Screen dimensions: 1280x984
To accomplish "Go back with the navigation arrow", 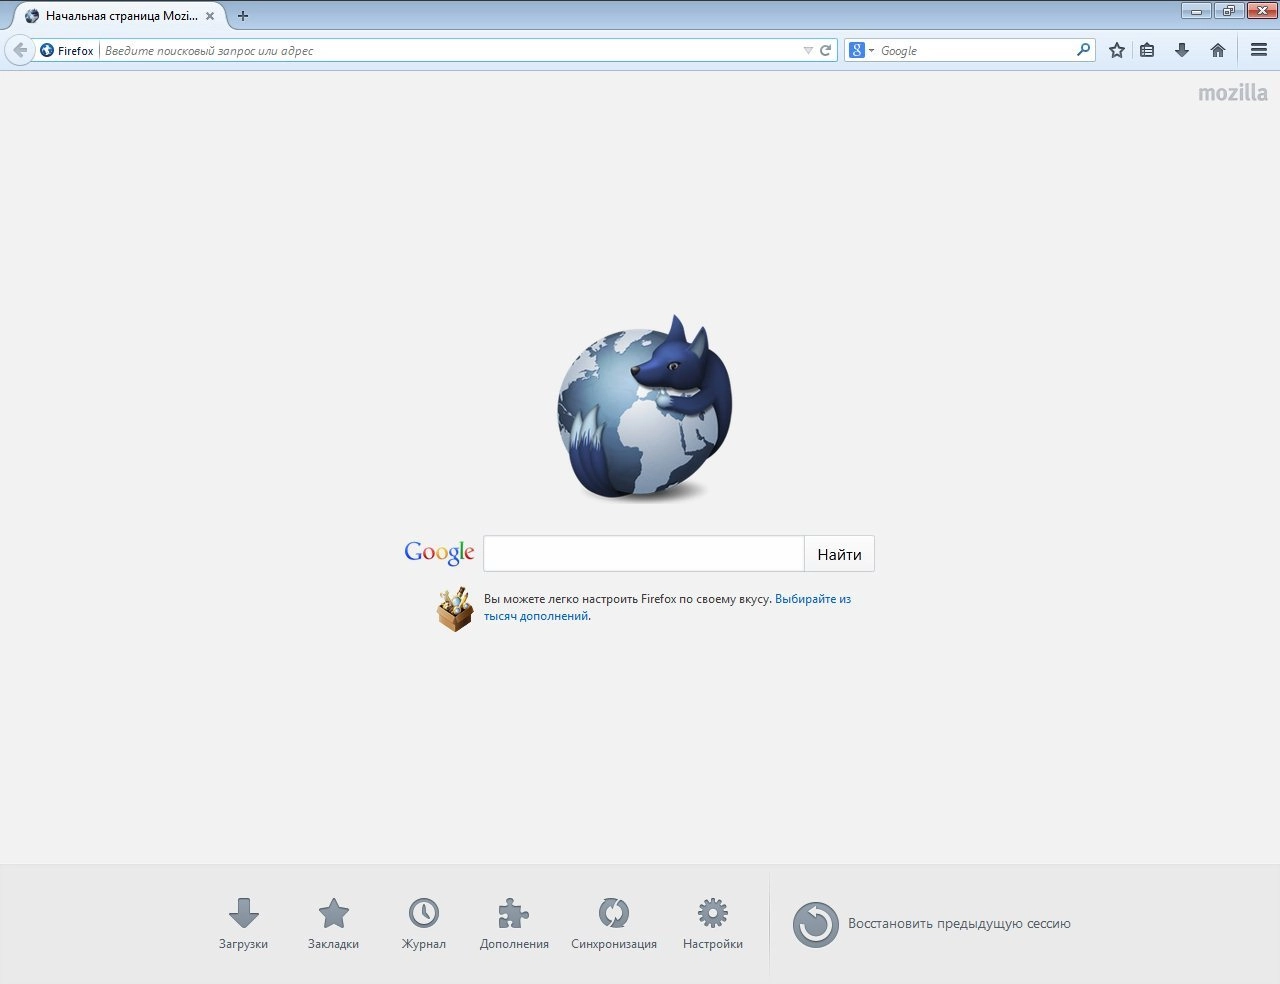I will [x=20, y=50].
